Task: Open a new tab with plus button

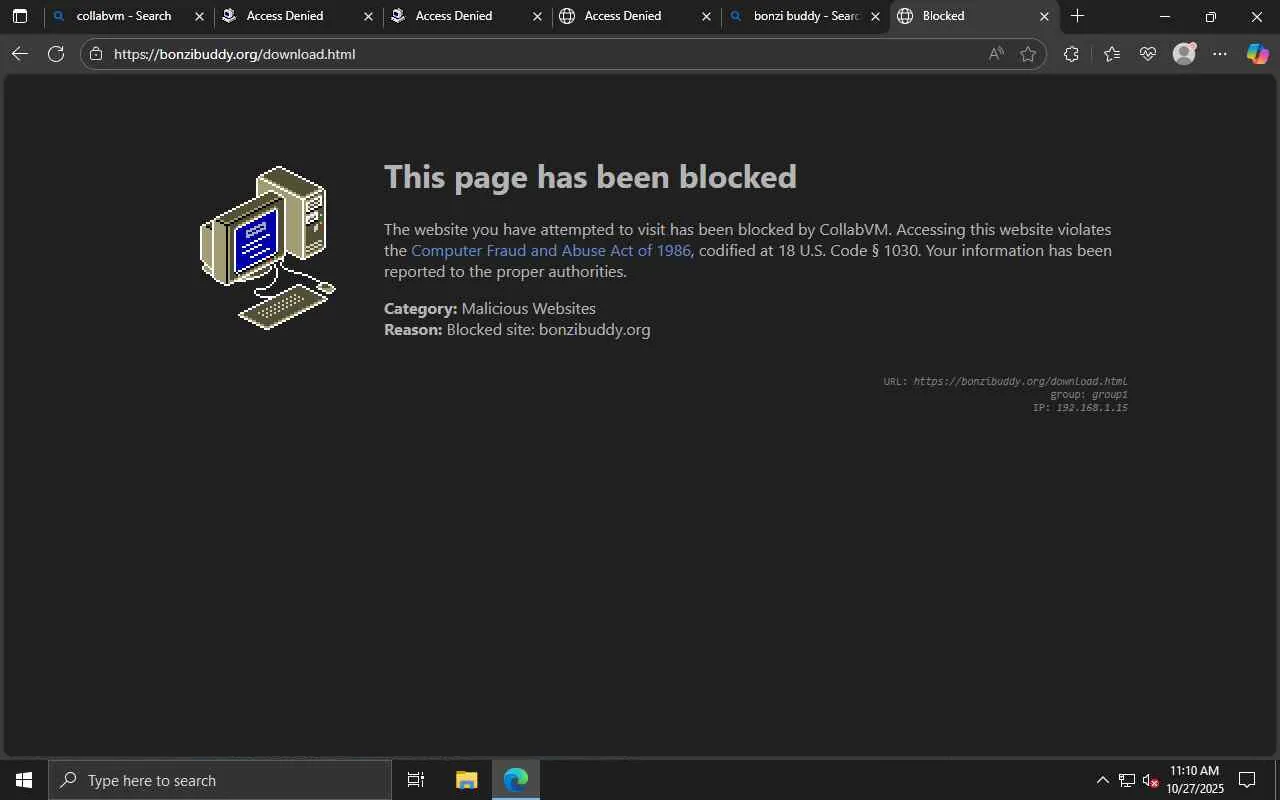Action: (1077, 16)
